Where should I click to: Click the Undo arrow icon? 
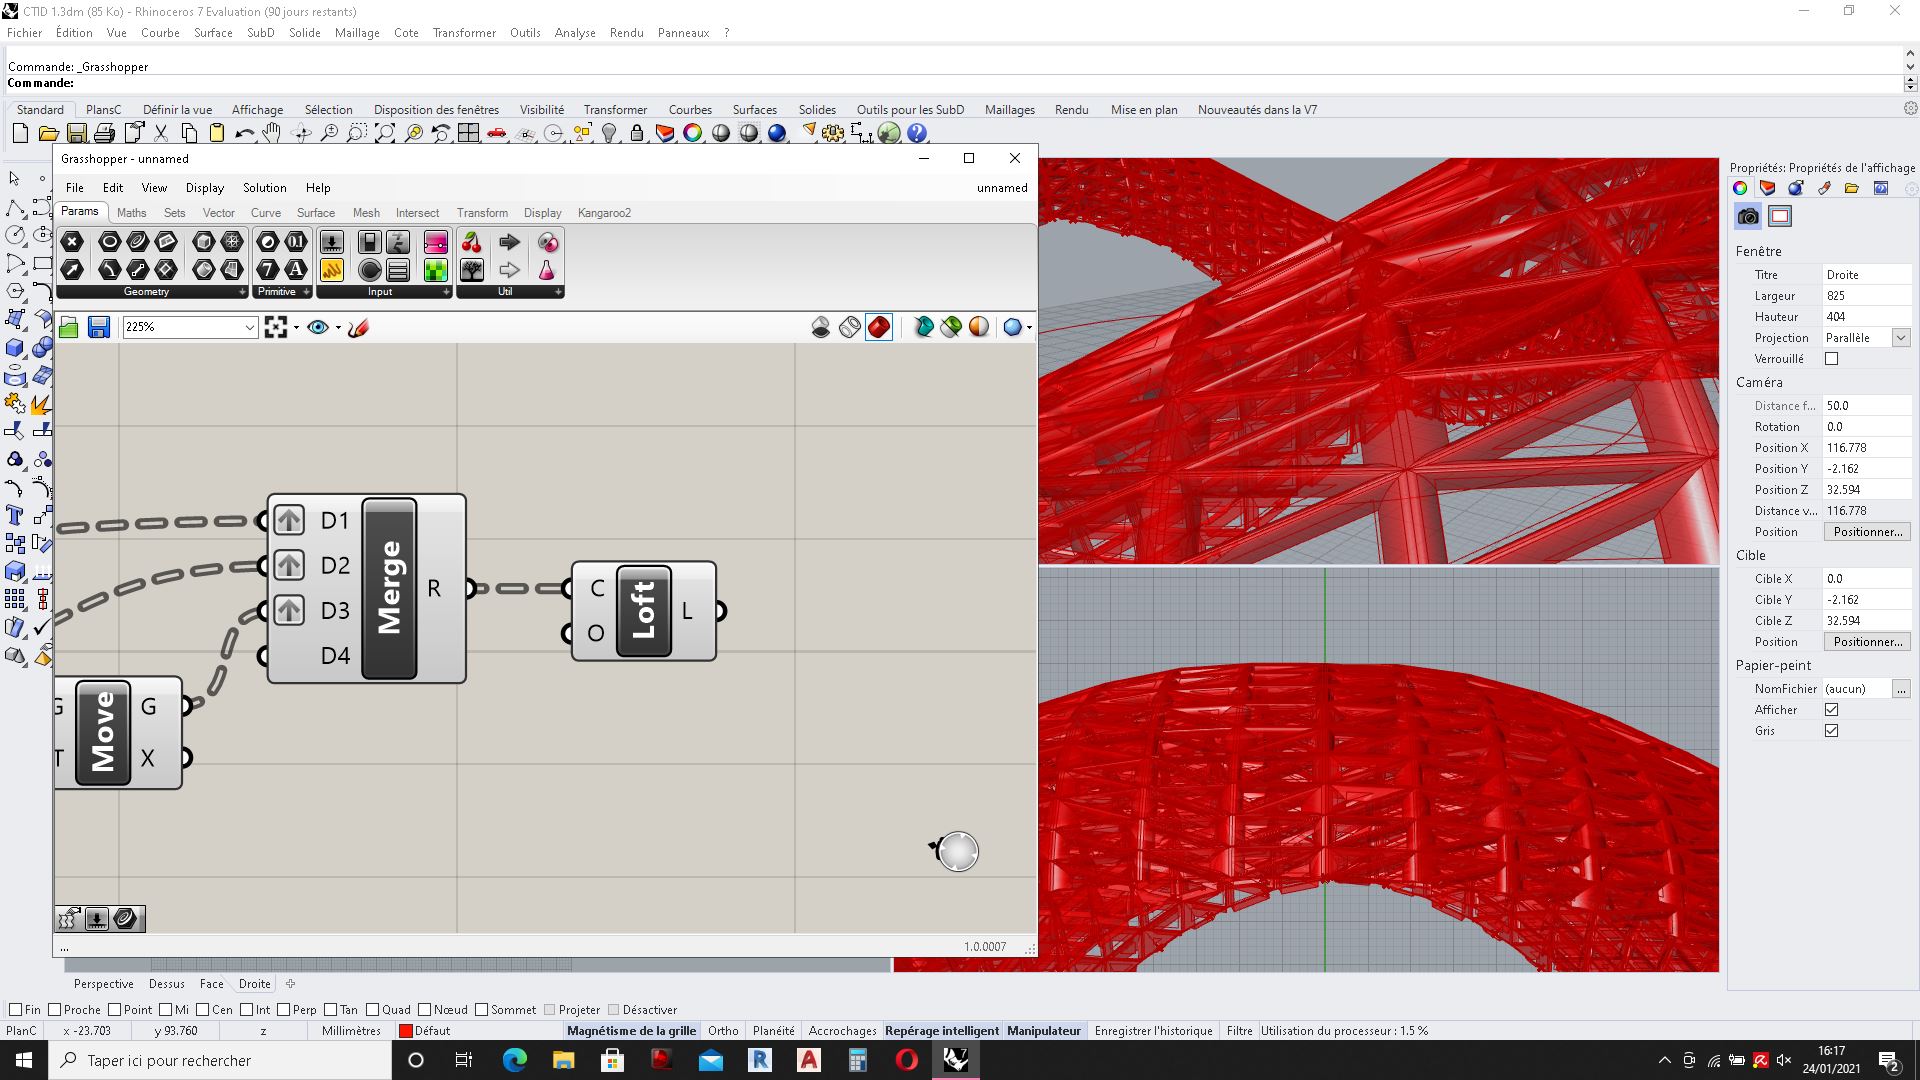(x=244, y=133)
